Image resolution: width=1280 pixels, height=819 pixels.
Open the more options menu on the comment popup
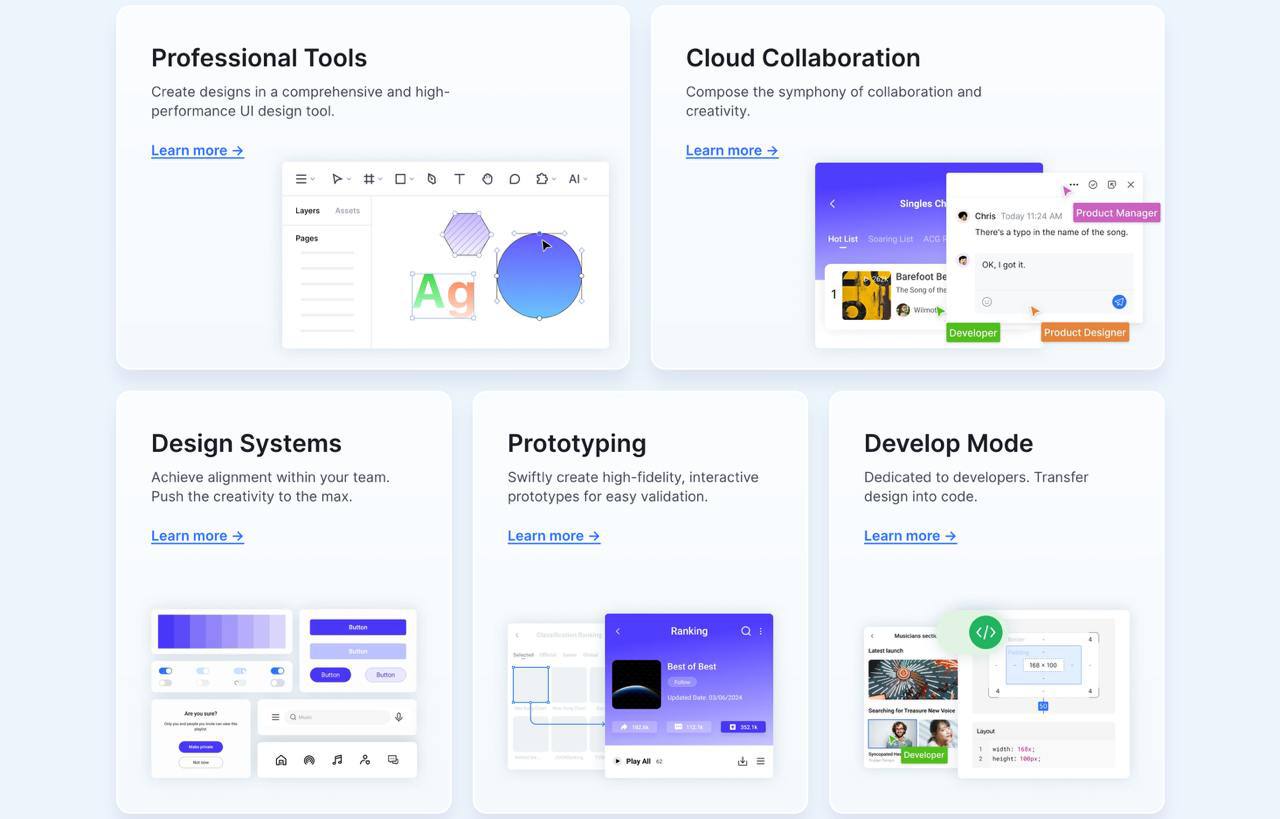[1071, 185]
